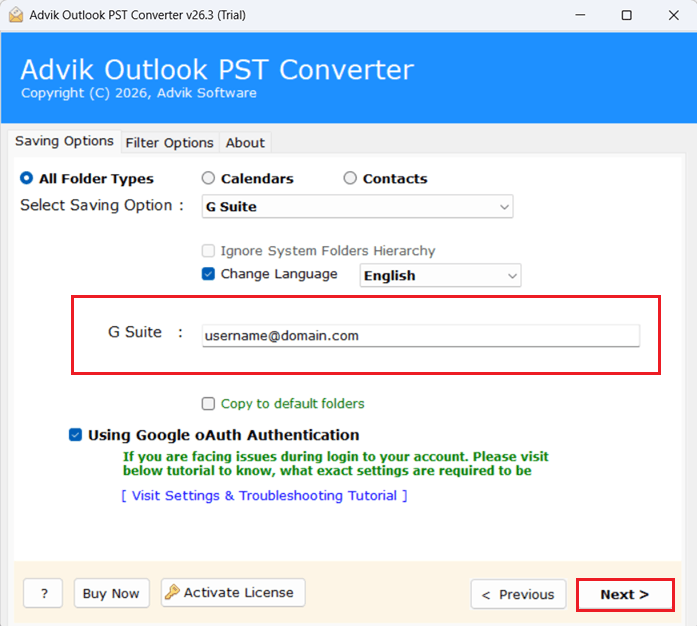Toggle Using Google oAuth Authentication checkbox
The width and height of the screenshot is (697, 626).
[x=75, y=435]
